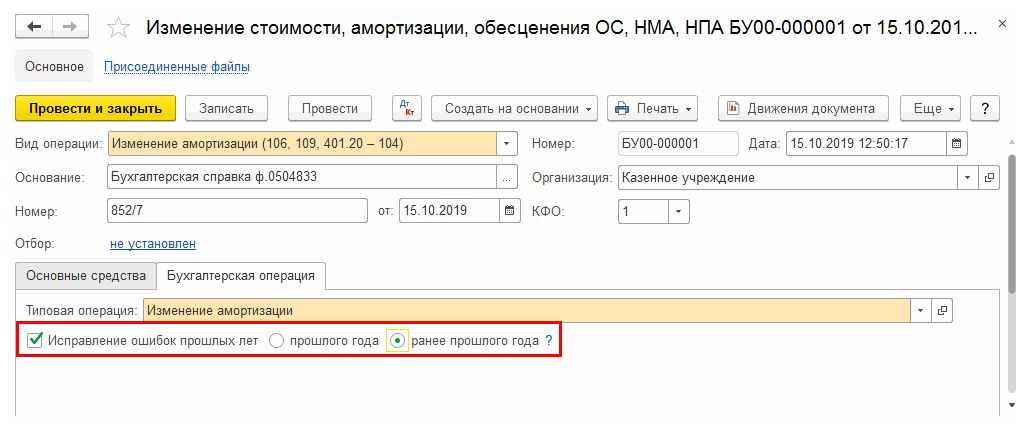This screenshot has width=1023, height=431.
Task: Select the 'прошлого года' radio option
Action: point(277,340)
